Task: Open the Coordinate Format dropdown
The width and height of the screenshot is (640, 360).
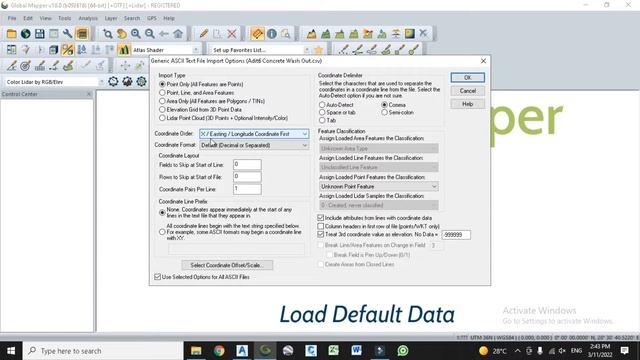Action: pos(254,145)
